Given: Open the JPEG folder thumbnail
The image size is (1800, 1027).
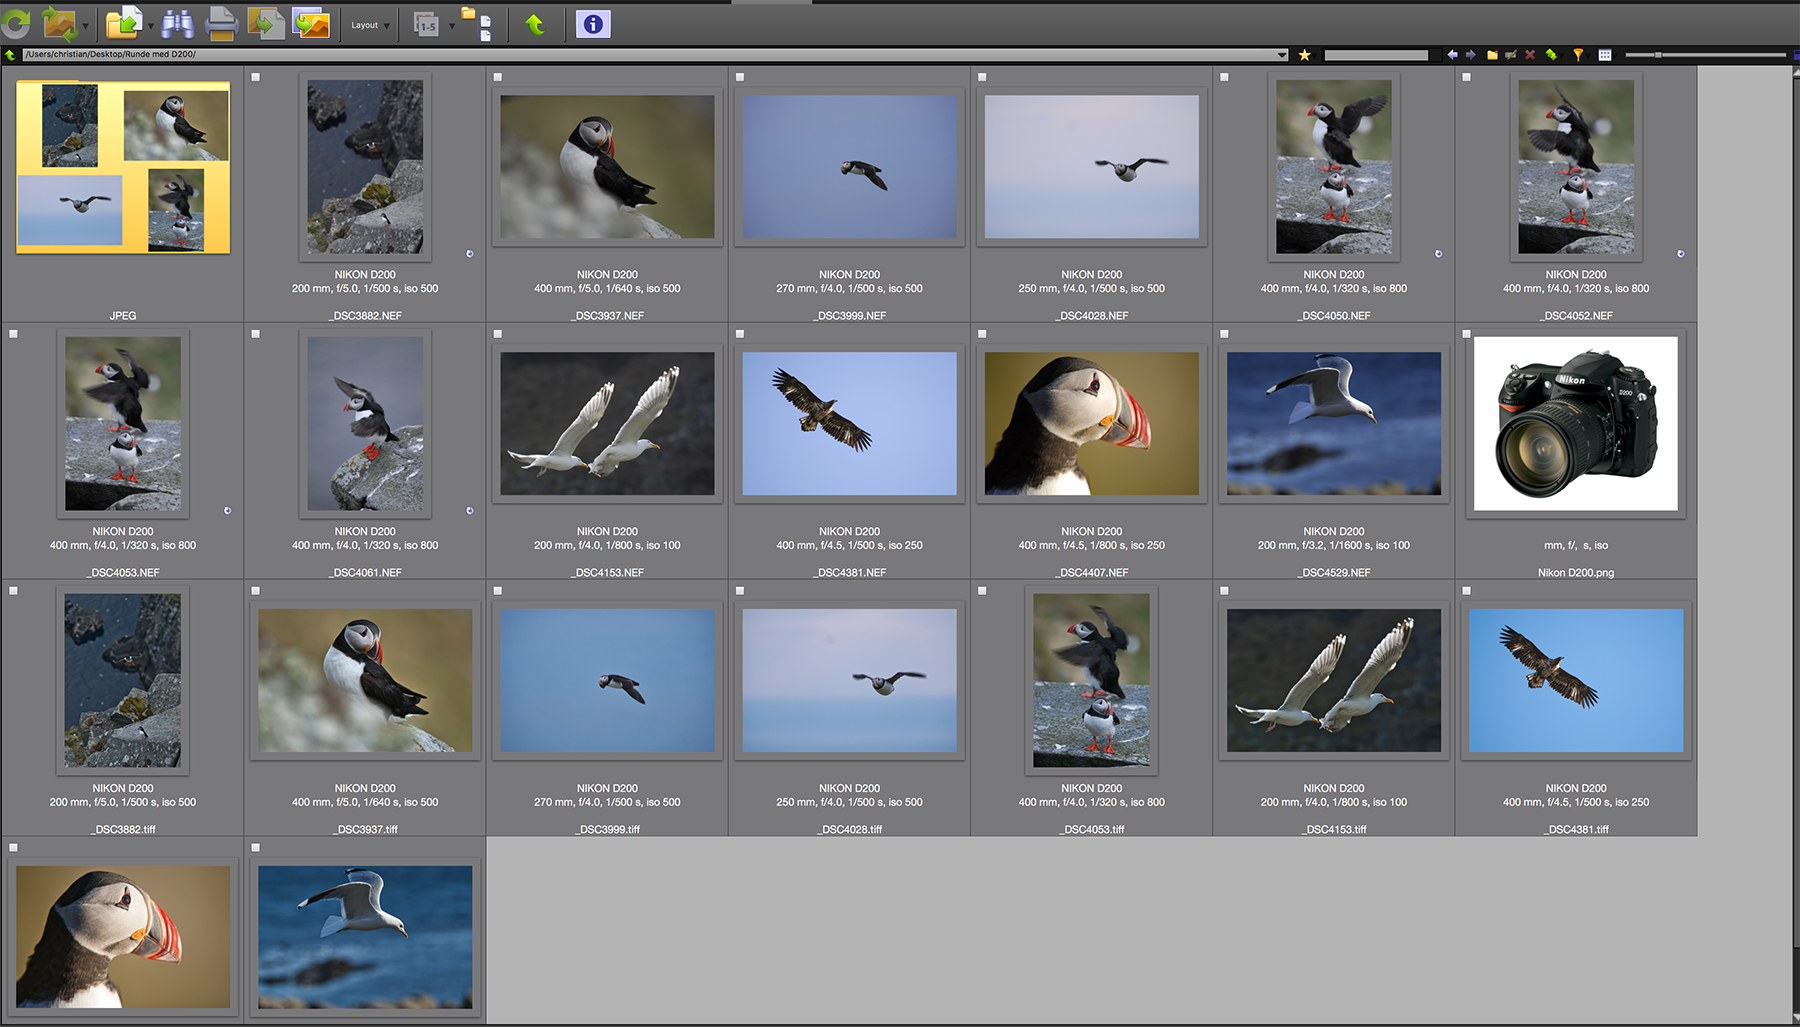Looking at the screenshot, I should coord(123,167).
